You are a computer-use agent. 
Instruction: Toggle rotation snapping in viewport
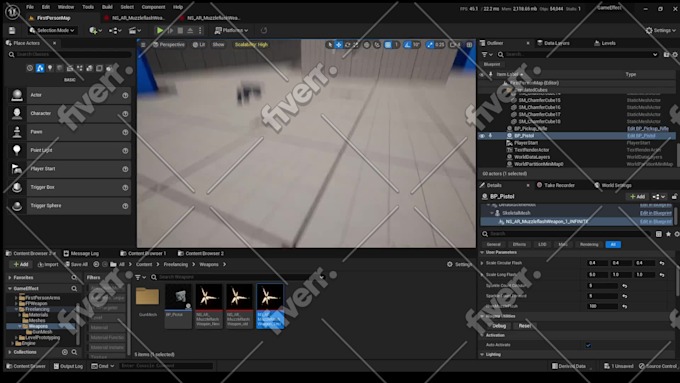click(407, 45)
